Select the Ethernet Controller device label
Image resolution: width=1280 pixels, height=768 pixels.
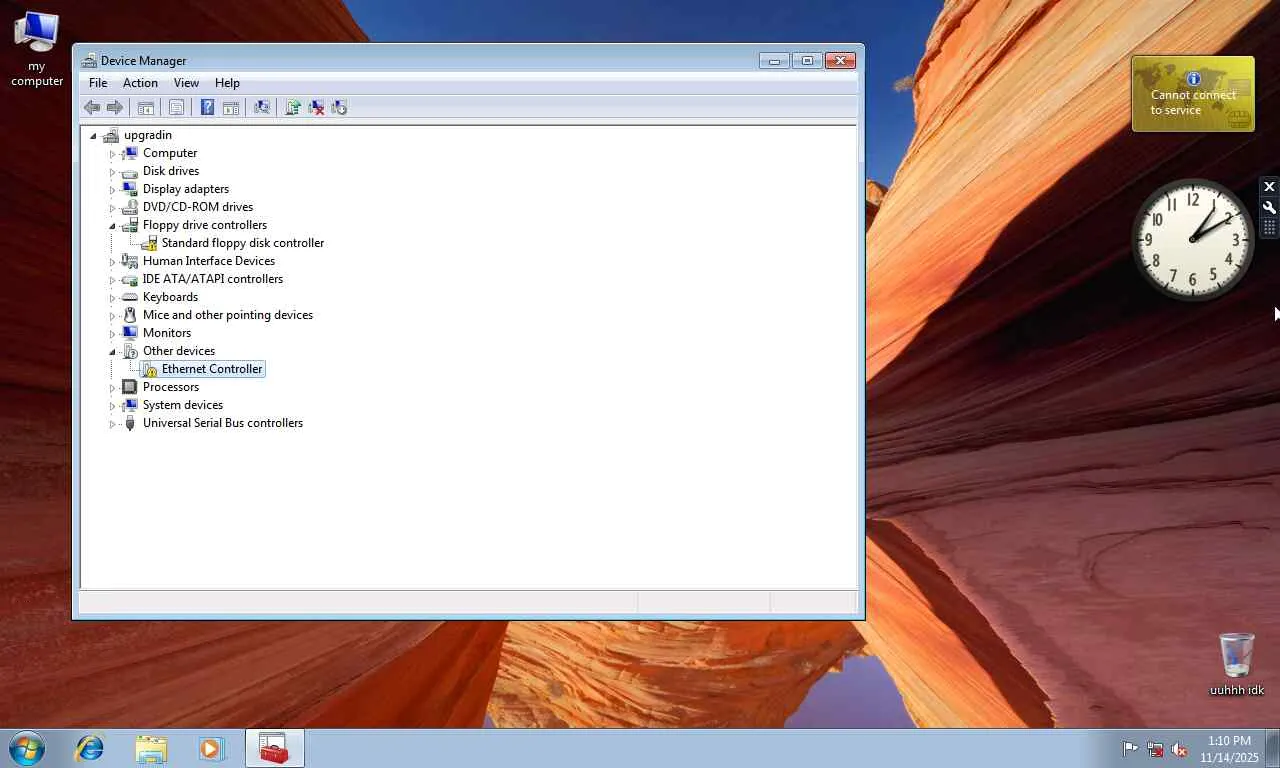[x=212, y=369]
